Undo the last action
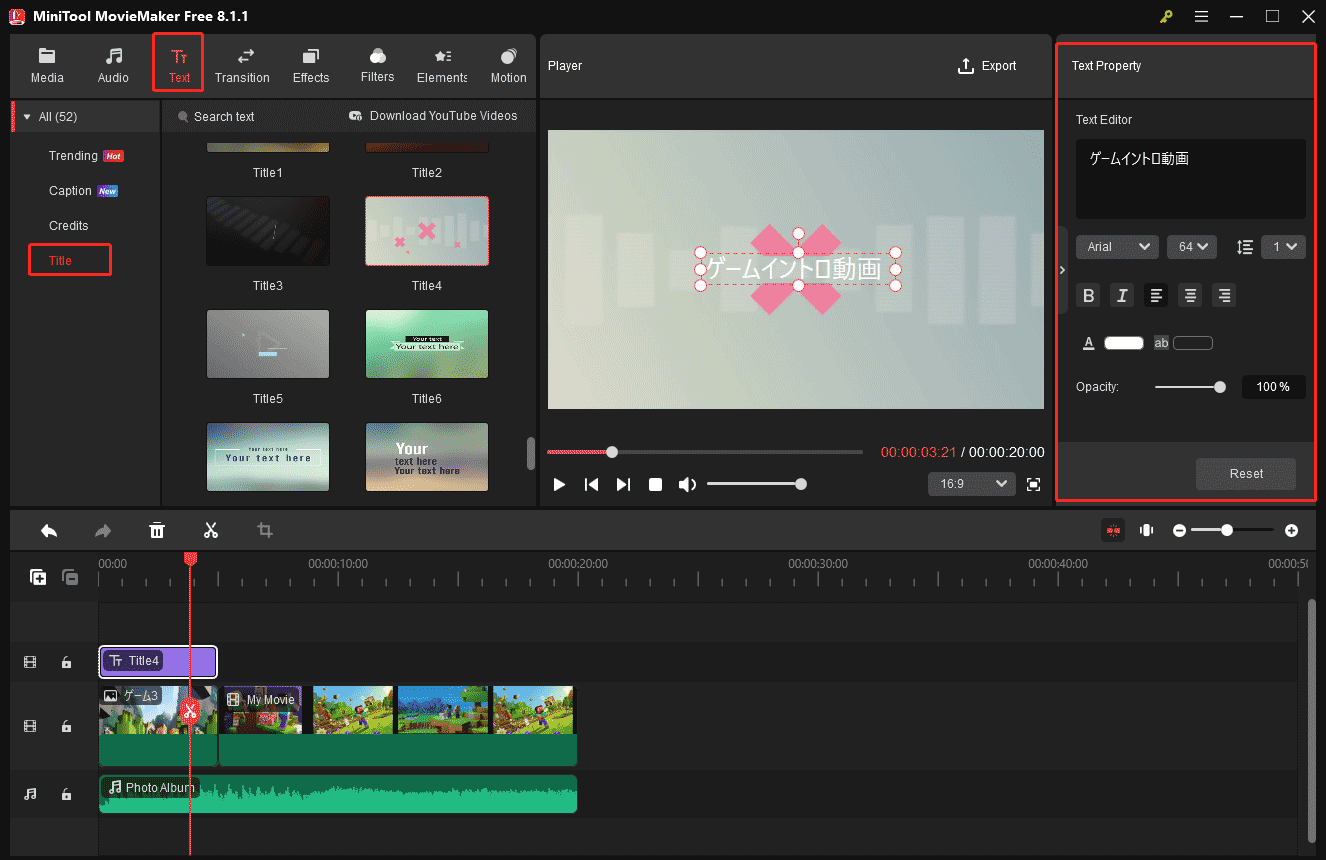The image size is (1326, 860). point(49,530)
